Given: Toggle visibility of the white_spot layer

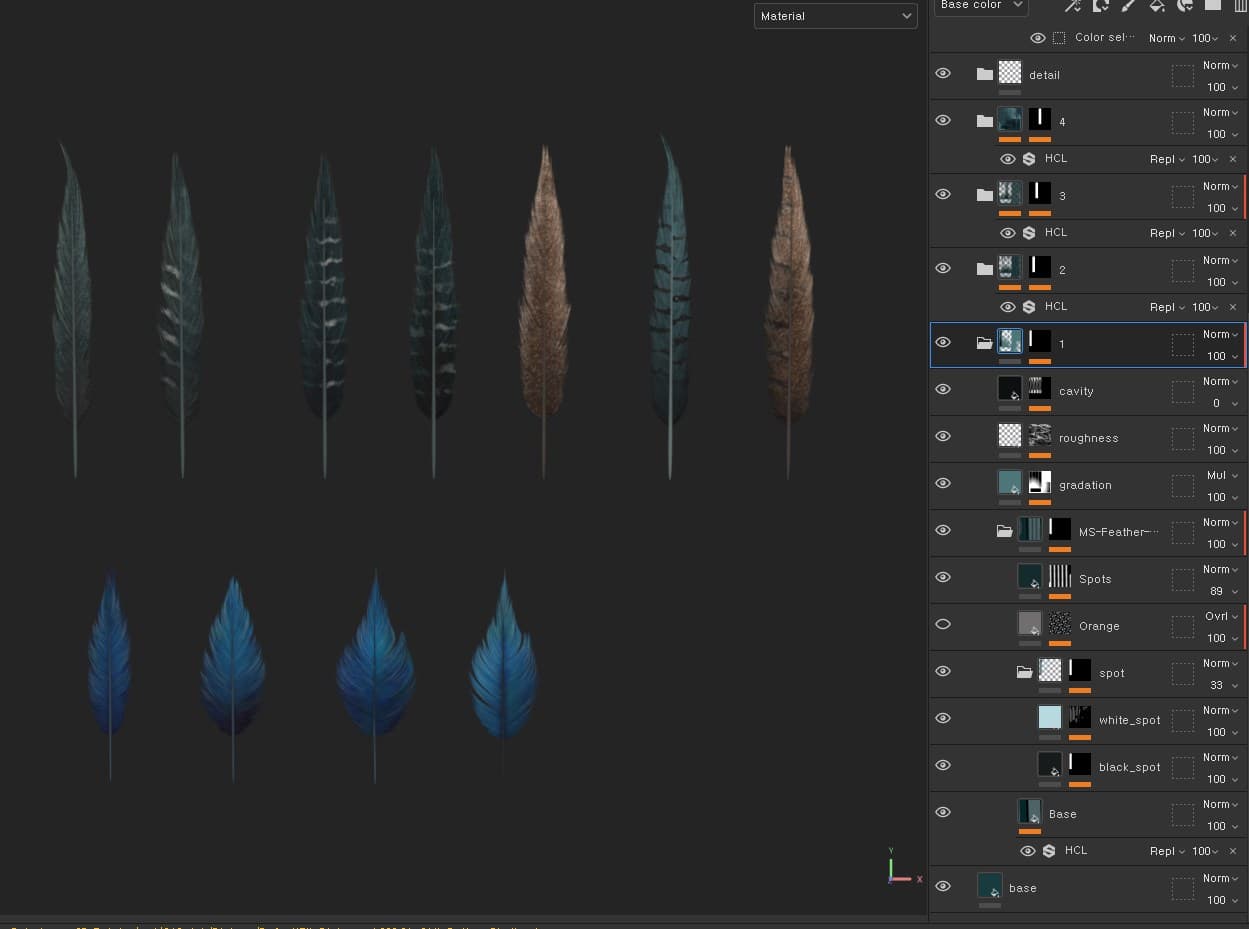Looking at the screenshot, I should (942, 718).
